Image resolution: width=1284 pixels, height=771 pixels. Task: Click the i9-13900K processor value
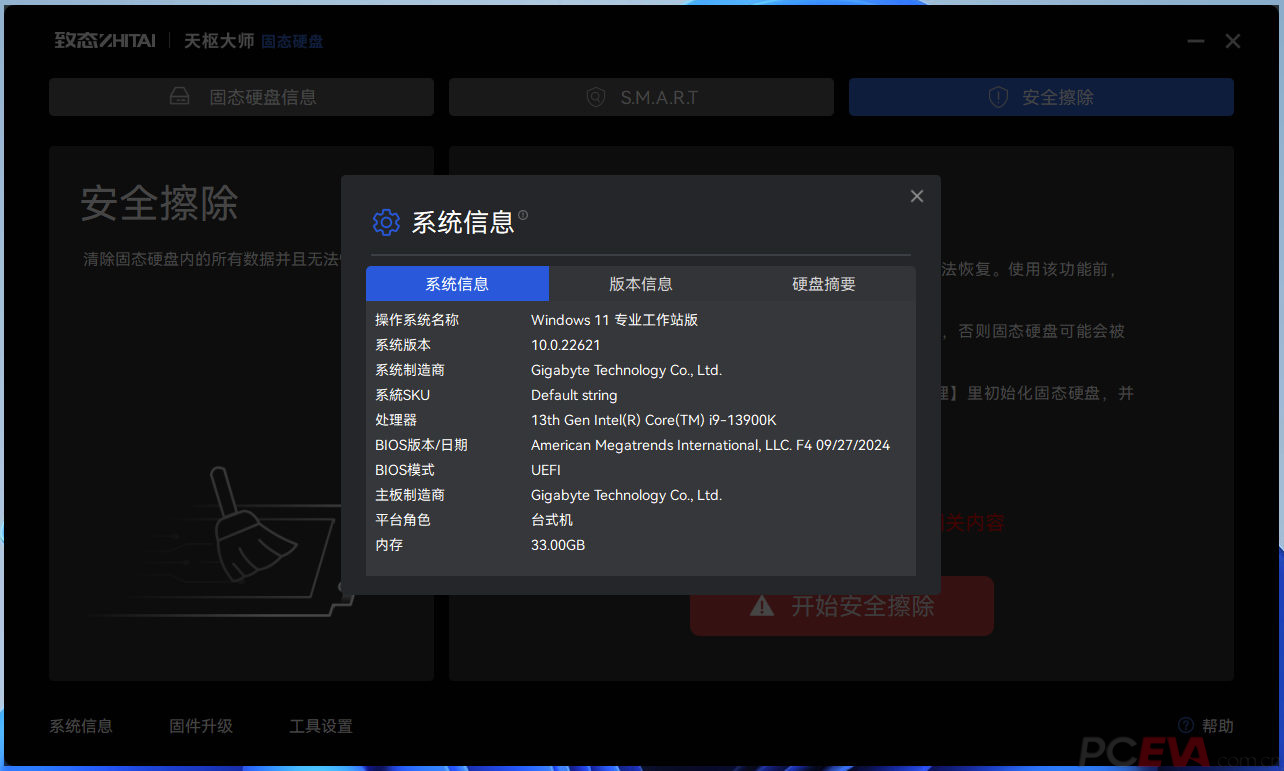653,420
